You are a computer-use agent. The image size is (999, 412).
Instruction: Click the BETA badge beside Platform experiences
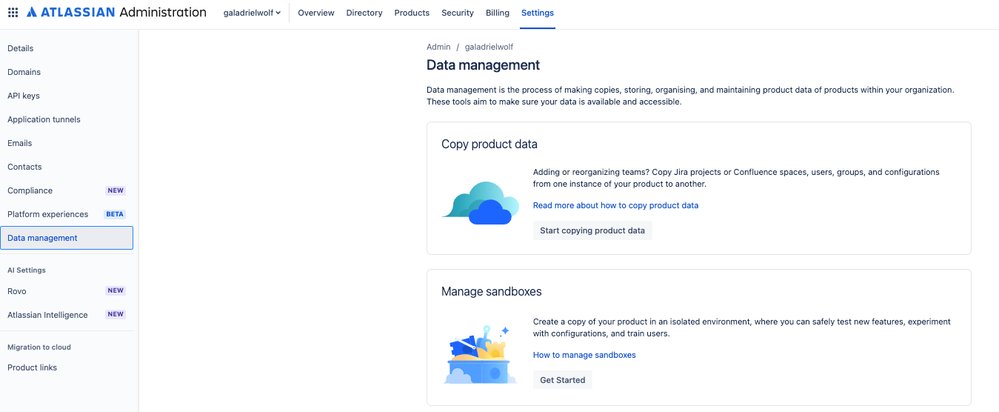(115, 214)
